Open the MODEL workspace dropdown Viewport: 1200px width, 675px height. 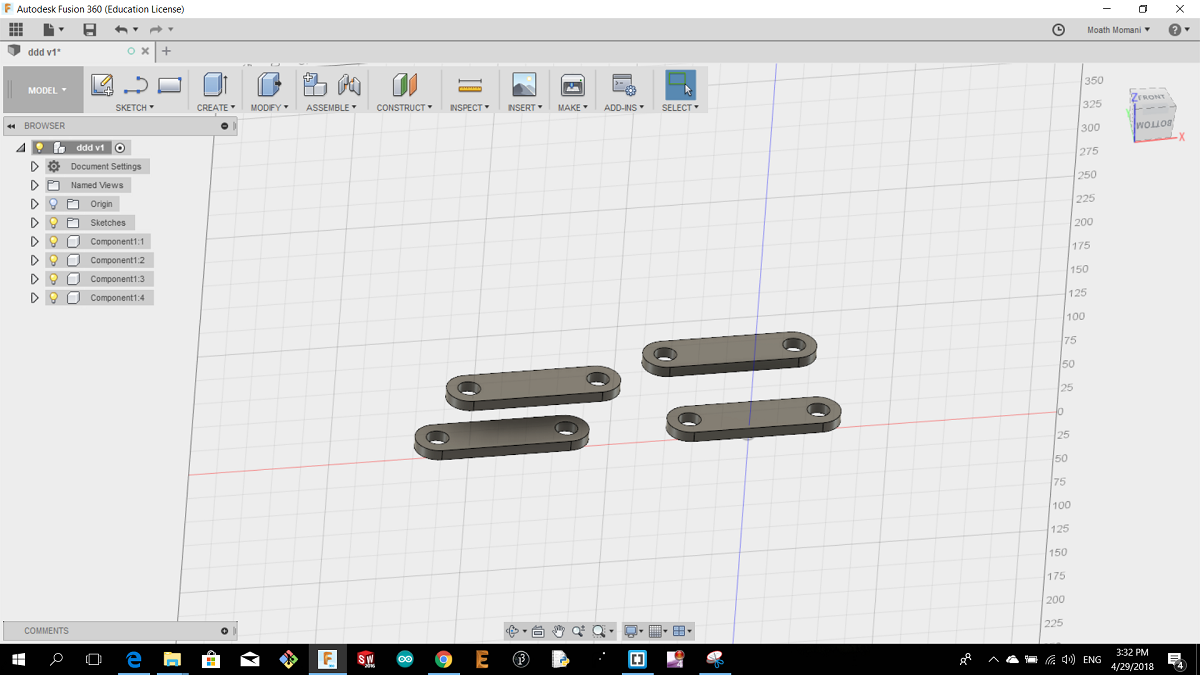42,90
